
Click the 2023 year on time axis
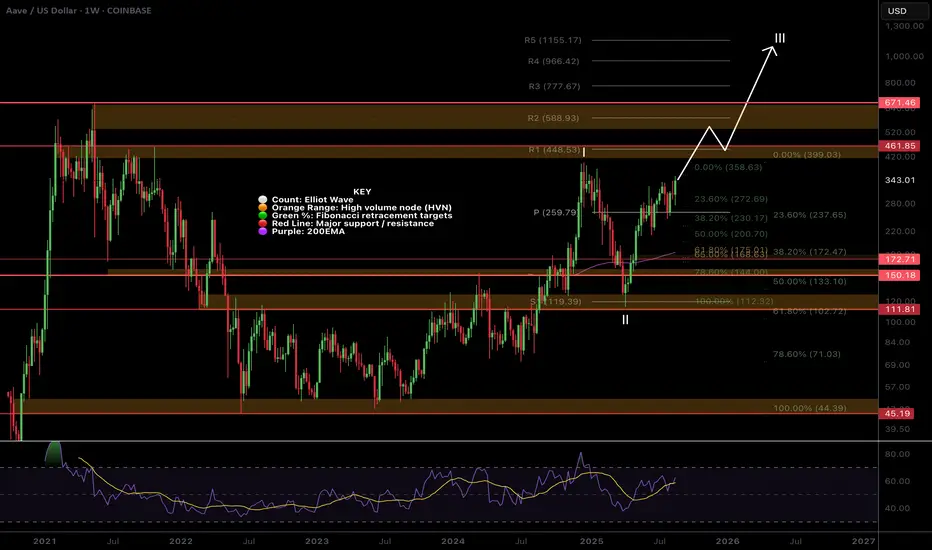pos(317,541)
